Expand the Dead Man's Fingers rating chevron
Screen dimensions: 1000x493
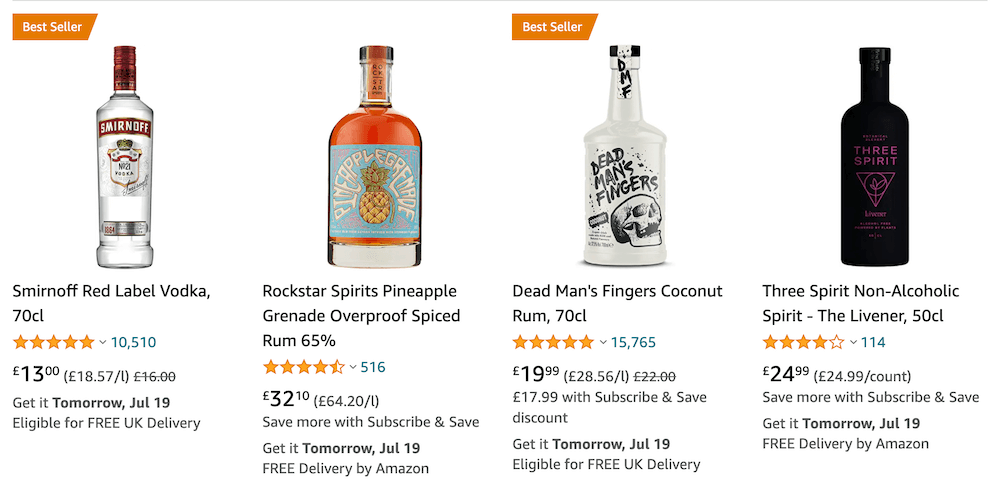point(602,343)
